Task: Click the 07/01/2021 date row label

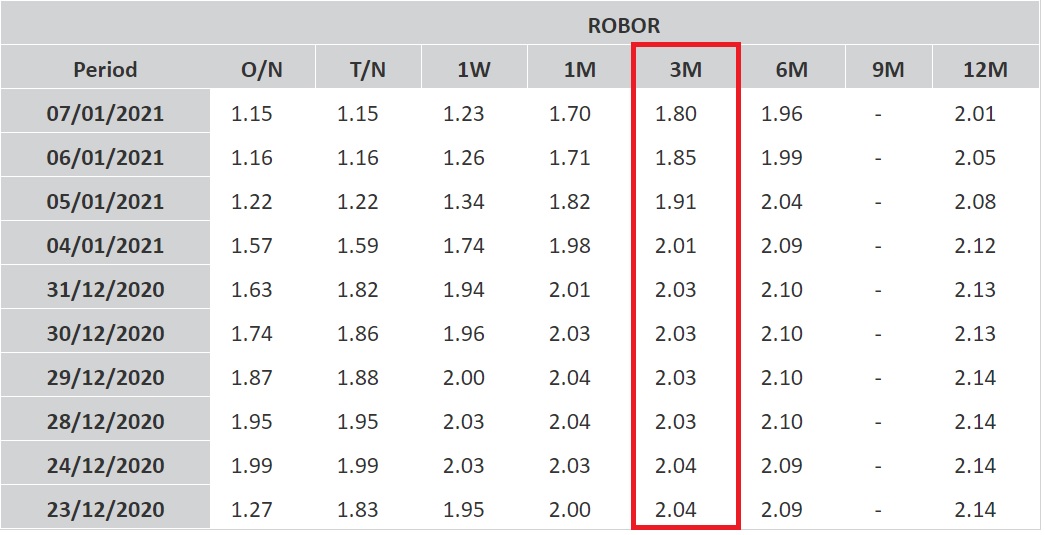Action: [105, 114]
